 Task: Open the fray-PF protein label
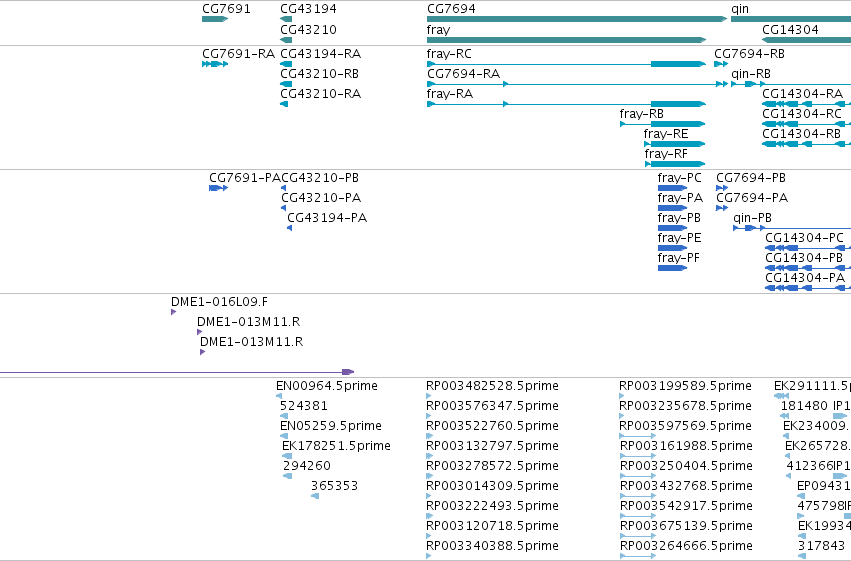pos(678,258)
